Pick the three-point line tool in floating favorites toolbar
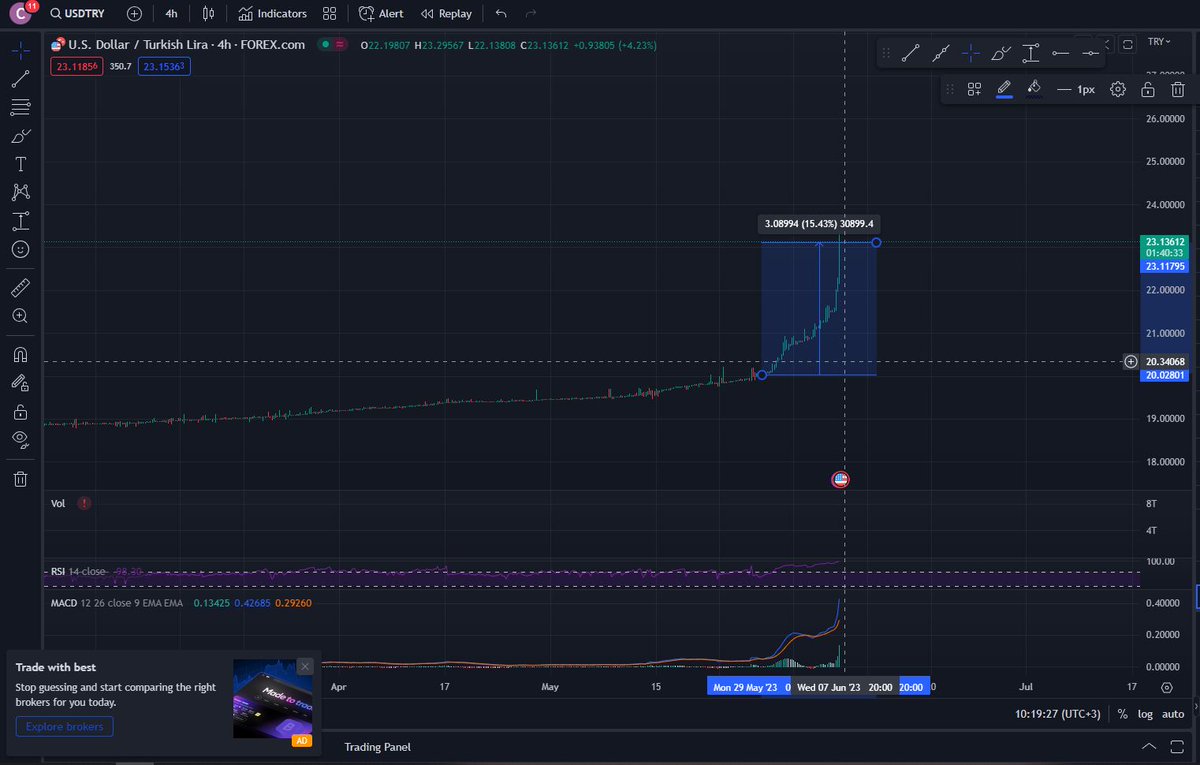1200x765 pixels. pyautogui.click(x=941, y=52)
